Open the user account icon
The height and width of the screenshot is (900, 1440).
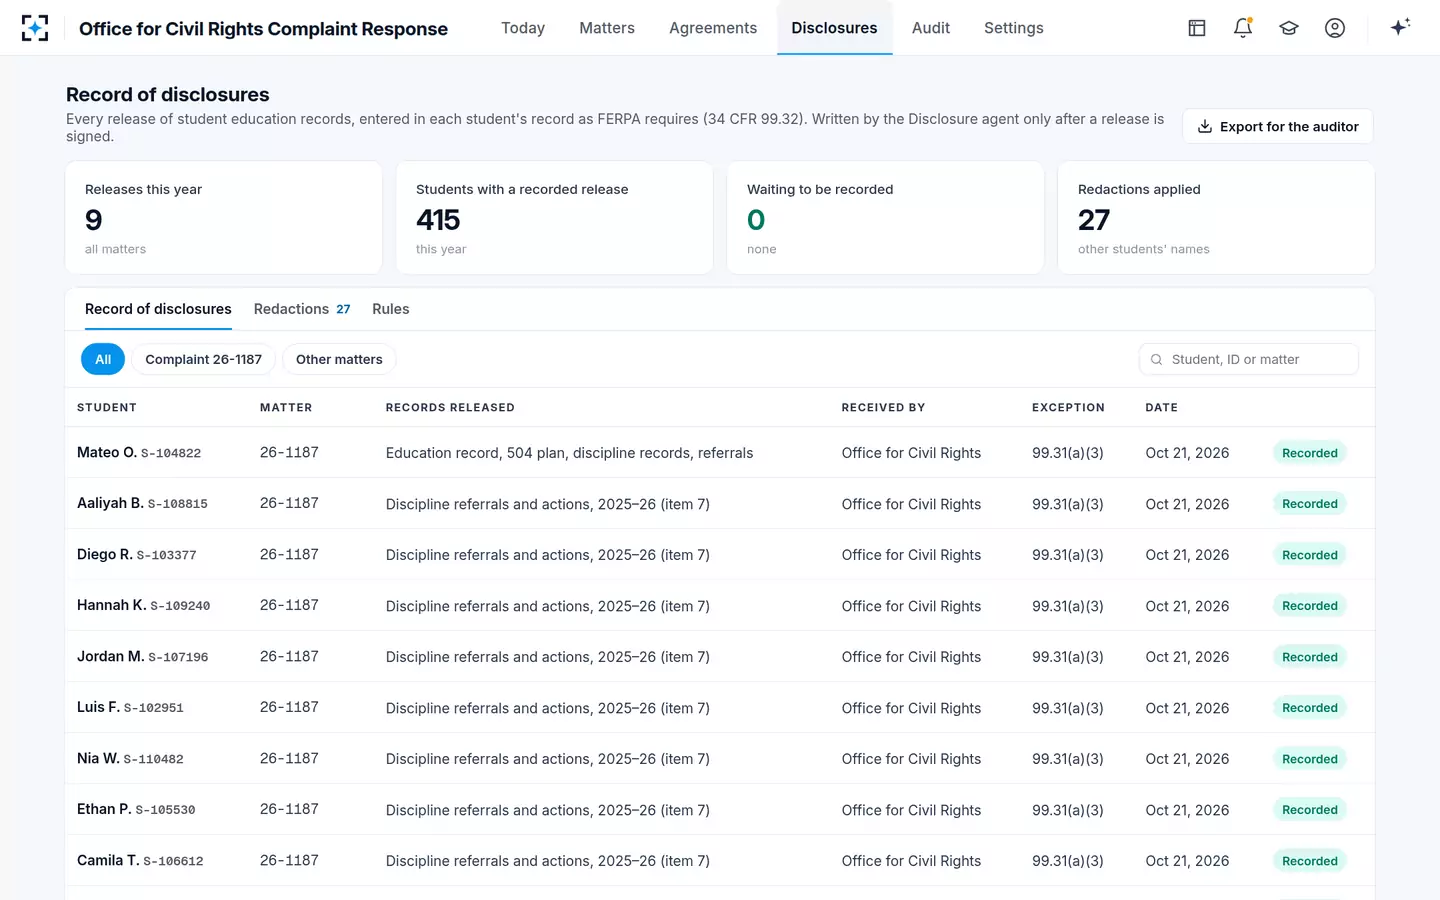[1335, 28]
